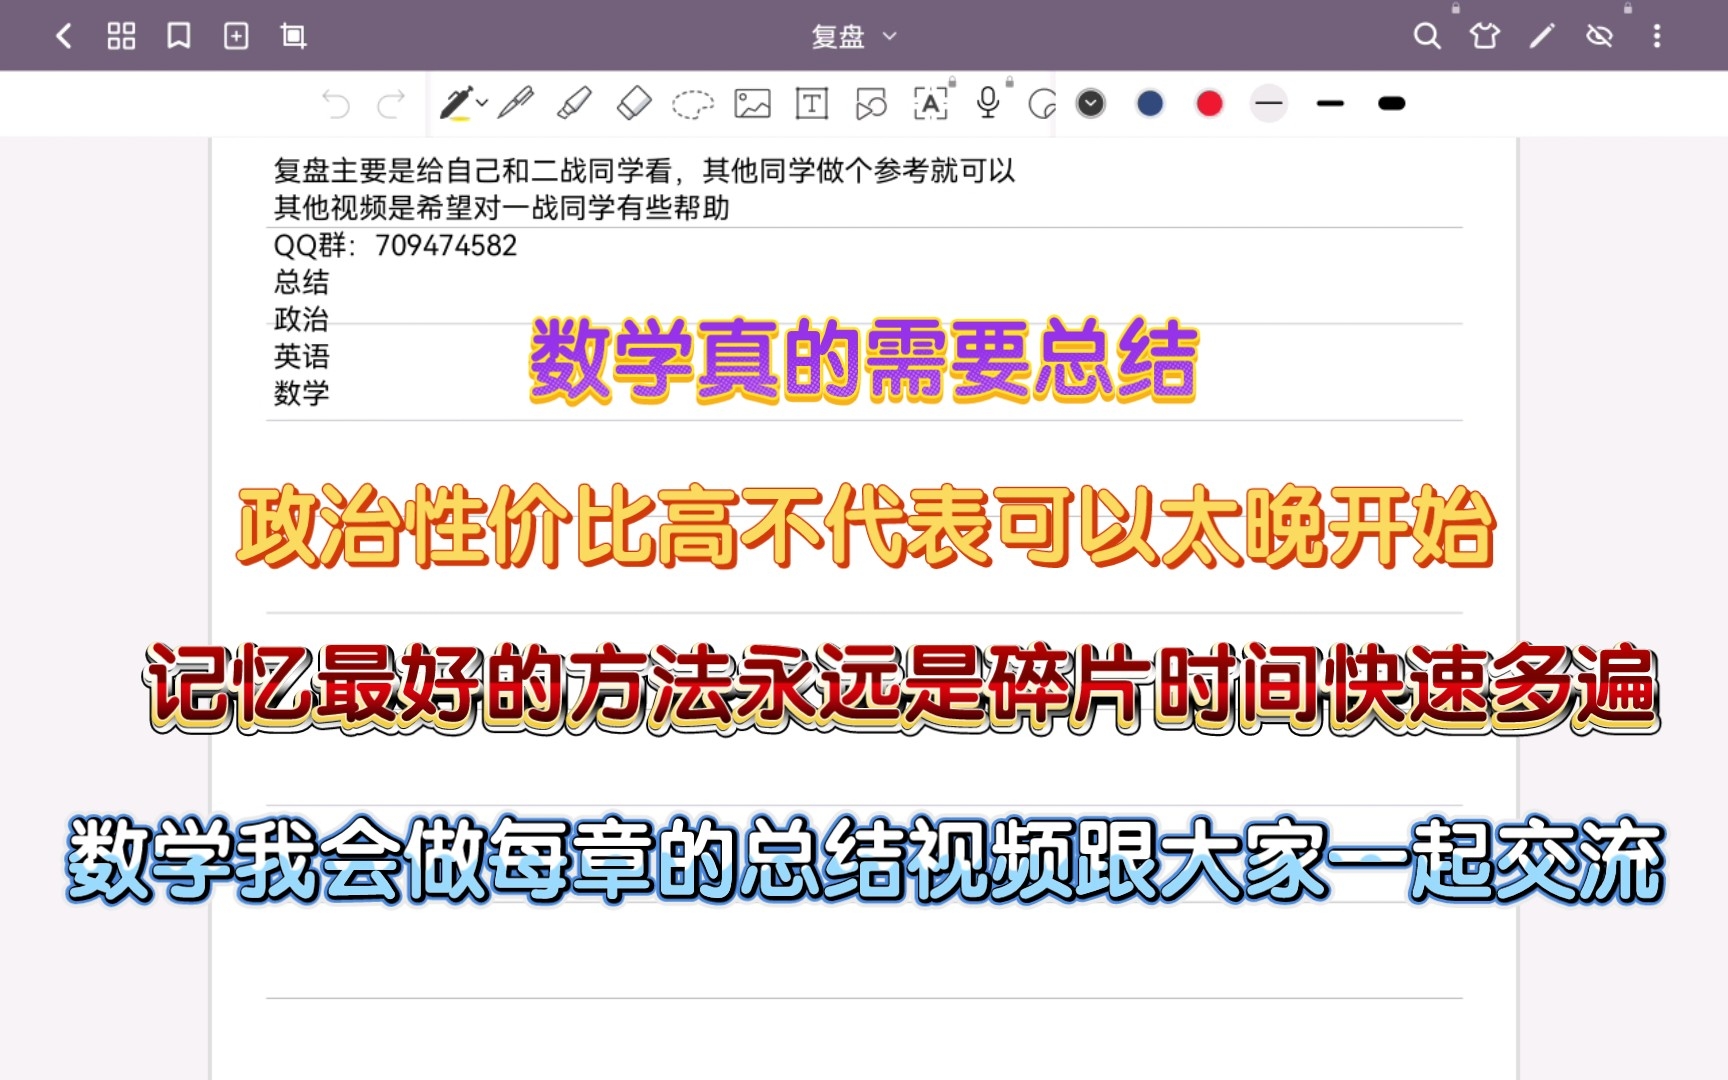Screen dimensions: 1728x1080
Task: Pick the dark blue color swatch
Action: pyautogui.click(x=1151, y=104)
